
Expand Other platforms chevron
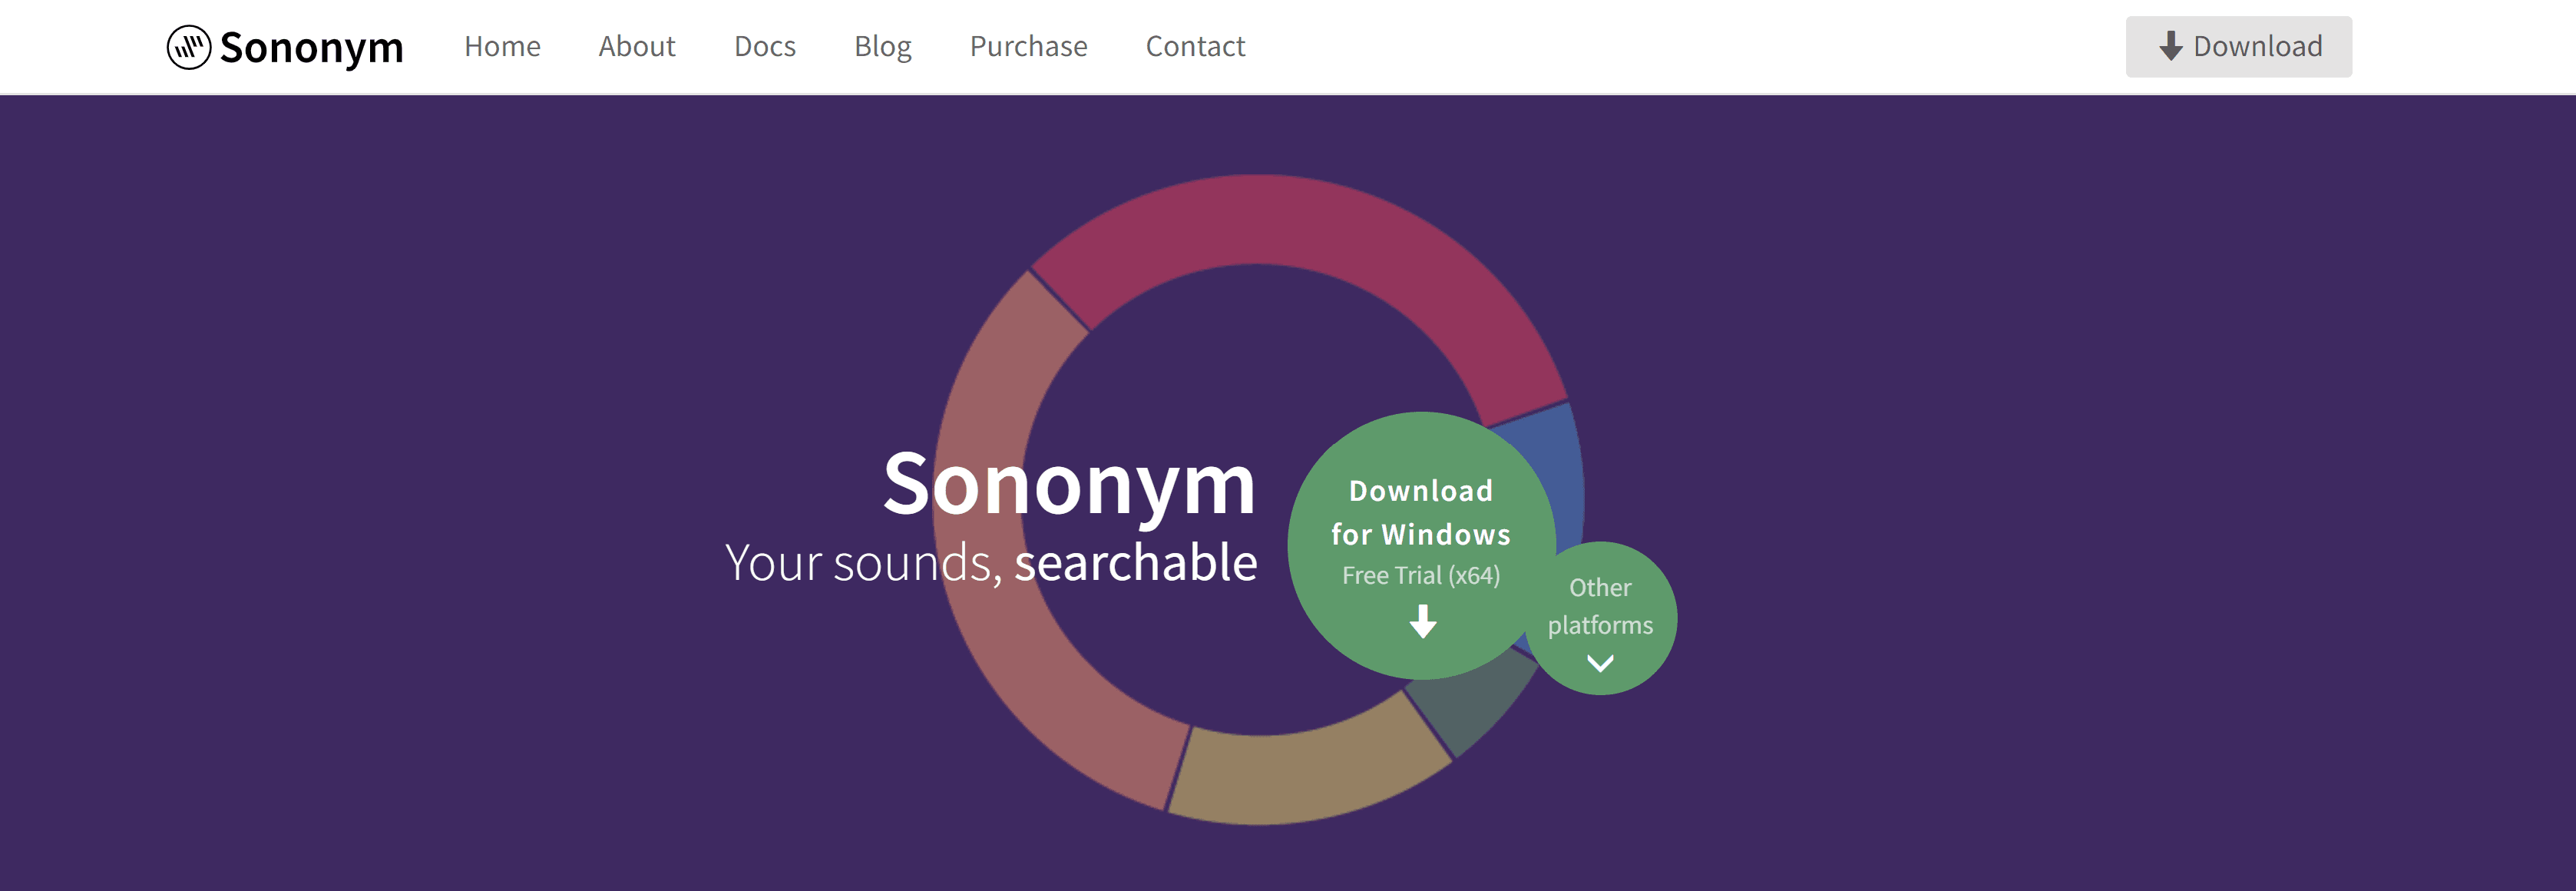coord(1600,663)
